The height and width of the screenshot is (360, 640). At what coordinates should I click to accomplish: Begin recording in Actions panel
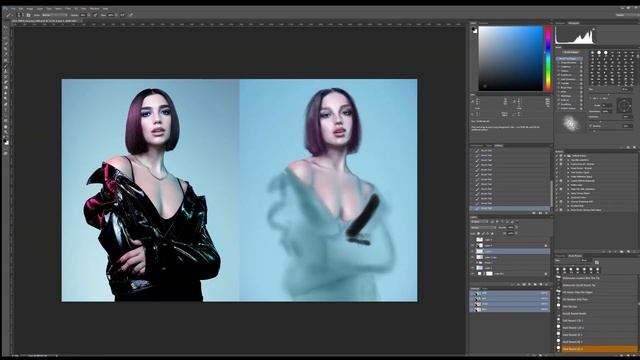coord(610,251)
